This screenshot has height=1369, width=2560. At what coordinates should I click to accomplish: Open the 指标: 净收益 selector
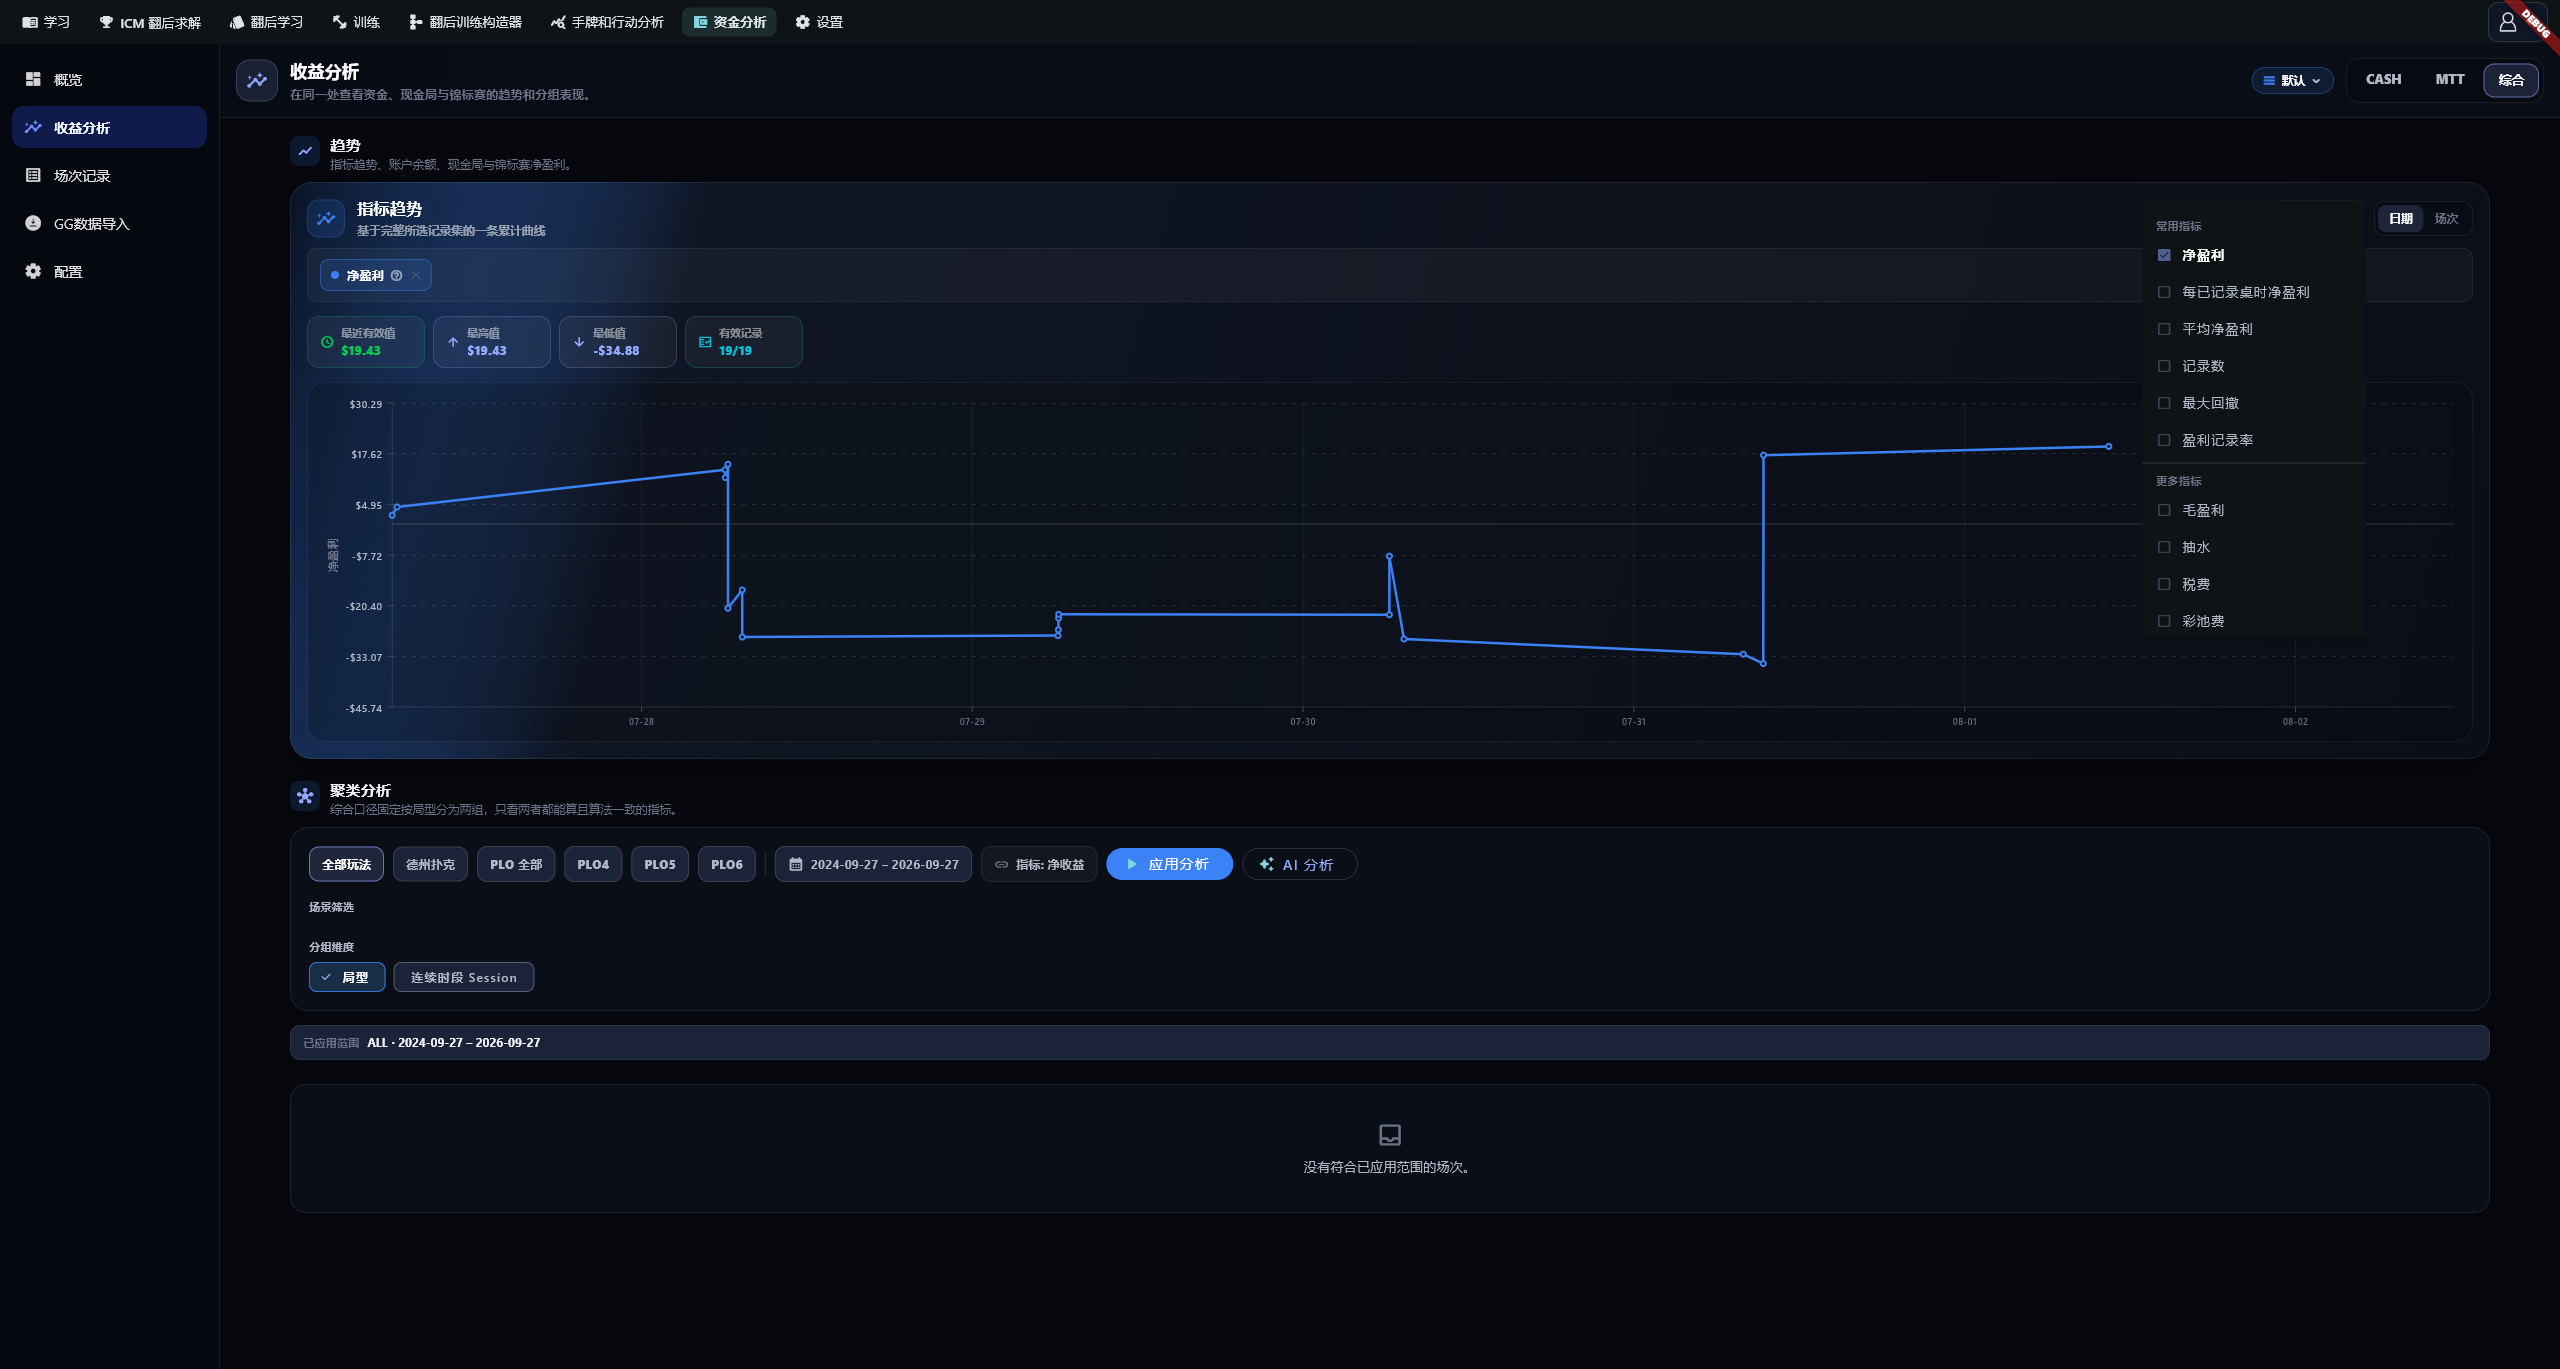point(1039,864)
